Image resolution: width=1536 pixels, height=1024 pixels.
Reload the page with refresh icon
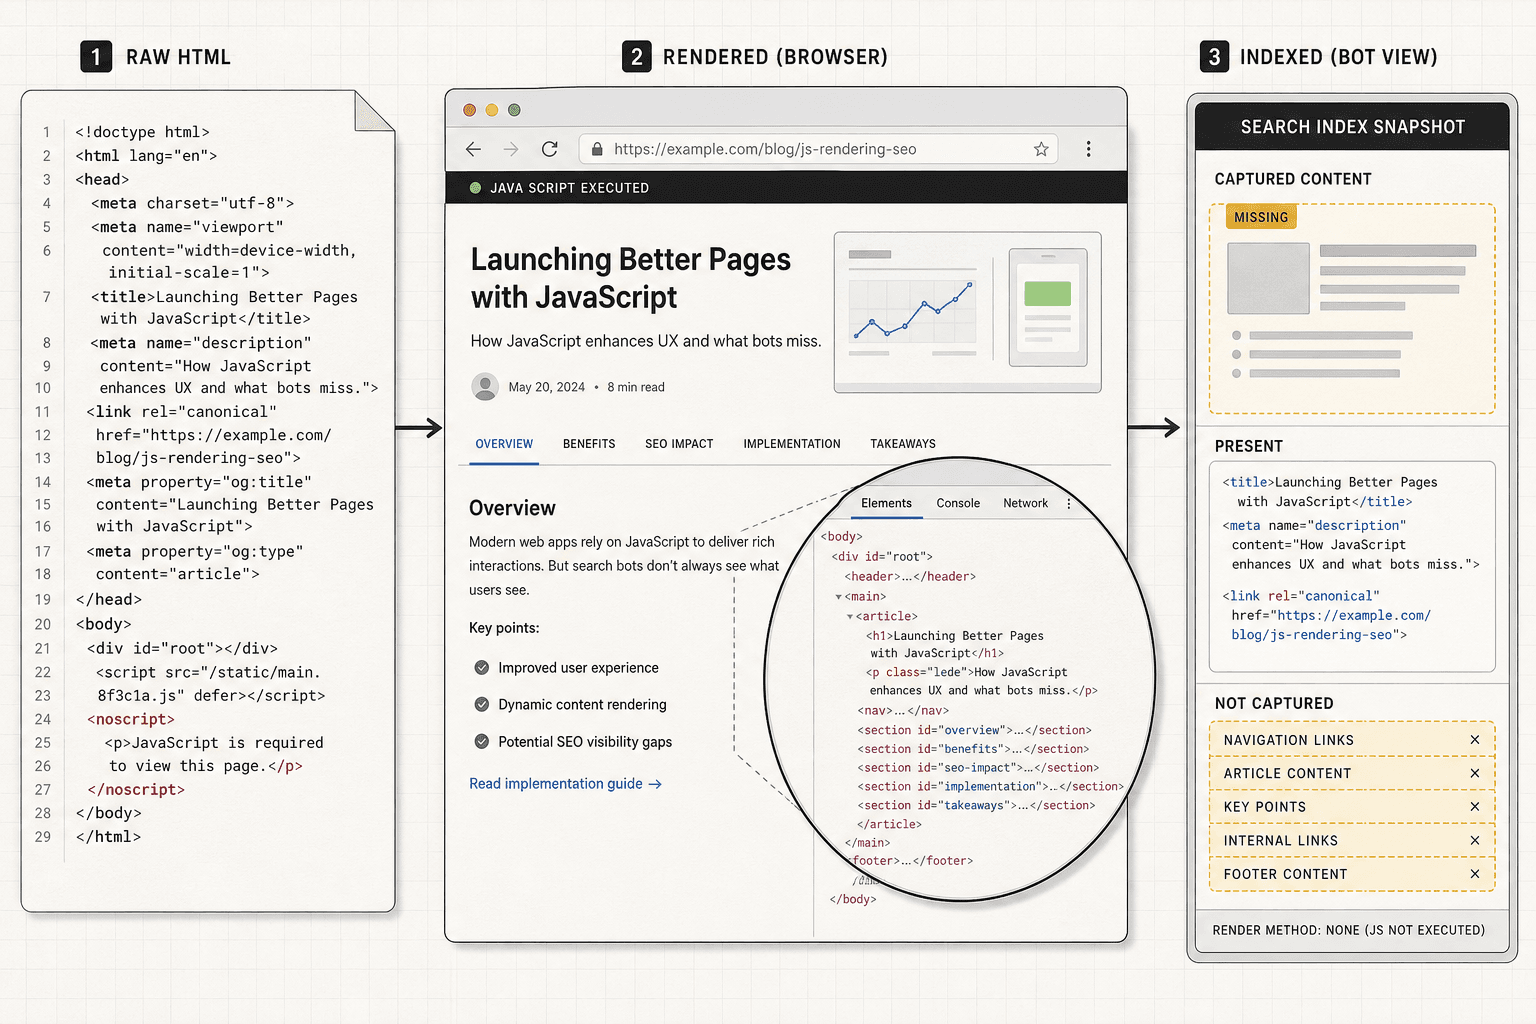[x=549, y=149]
